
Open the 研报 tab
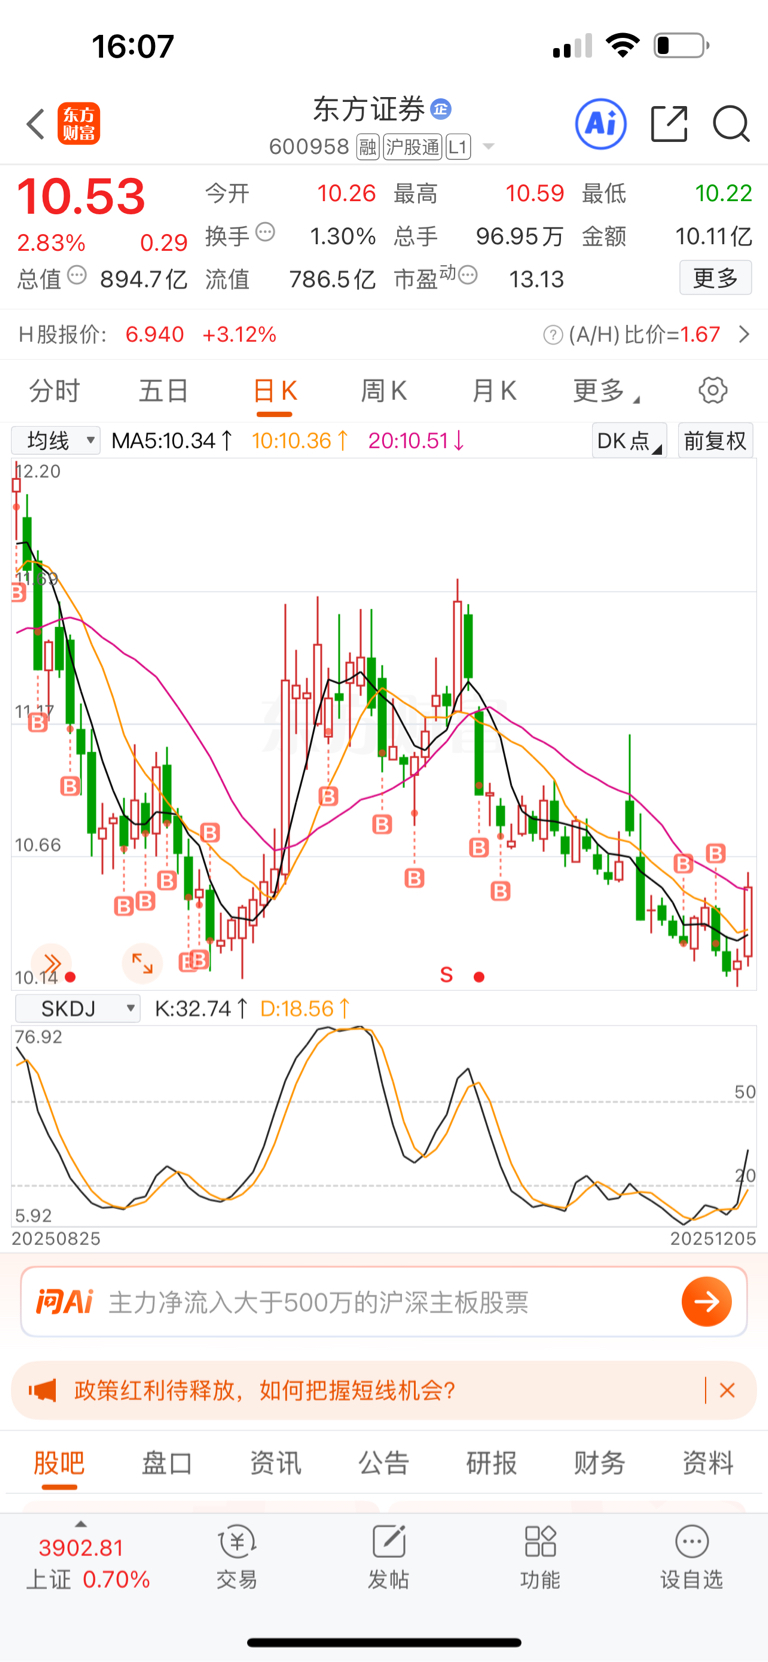tap(492, 1464)
